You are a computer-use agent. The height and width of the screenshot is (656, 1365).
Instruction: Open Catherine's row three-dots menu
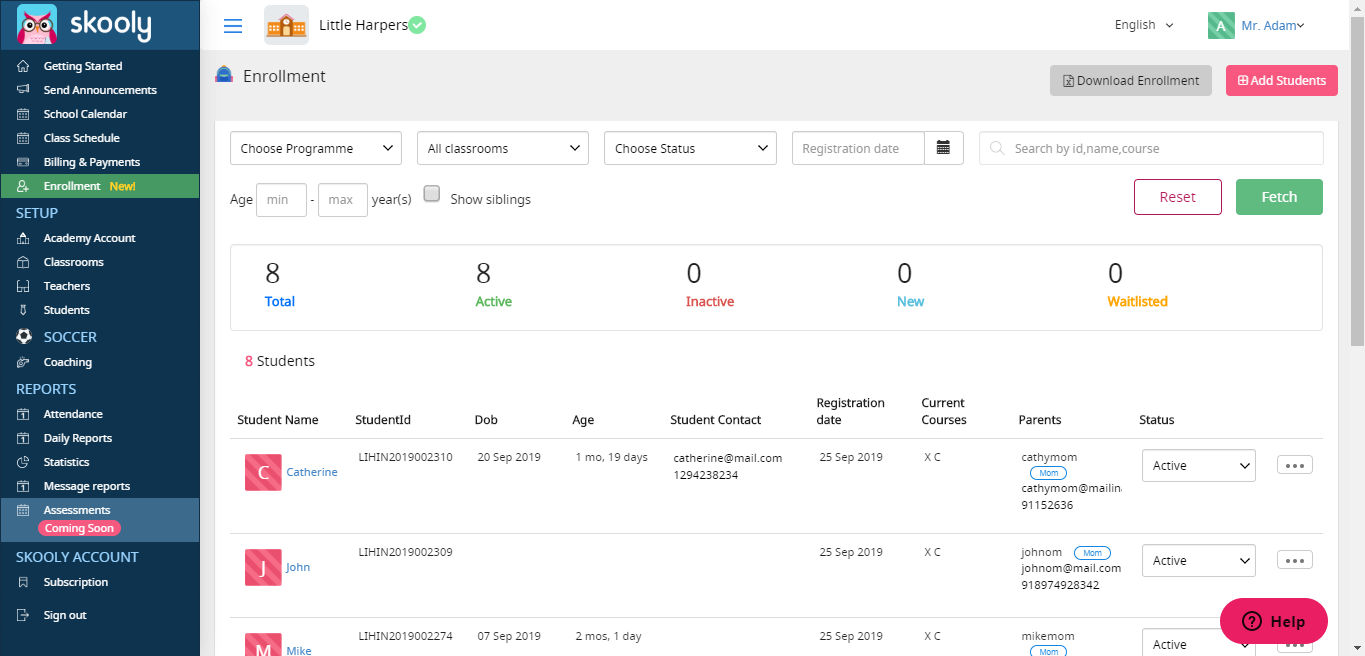[1295, 465]
